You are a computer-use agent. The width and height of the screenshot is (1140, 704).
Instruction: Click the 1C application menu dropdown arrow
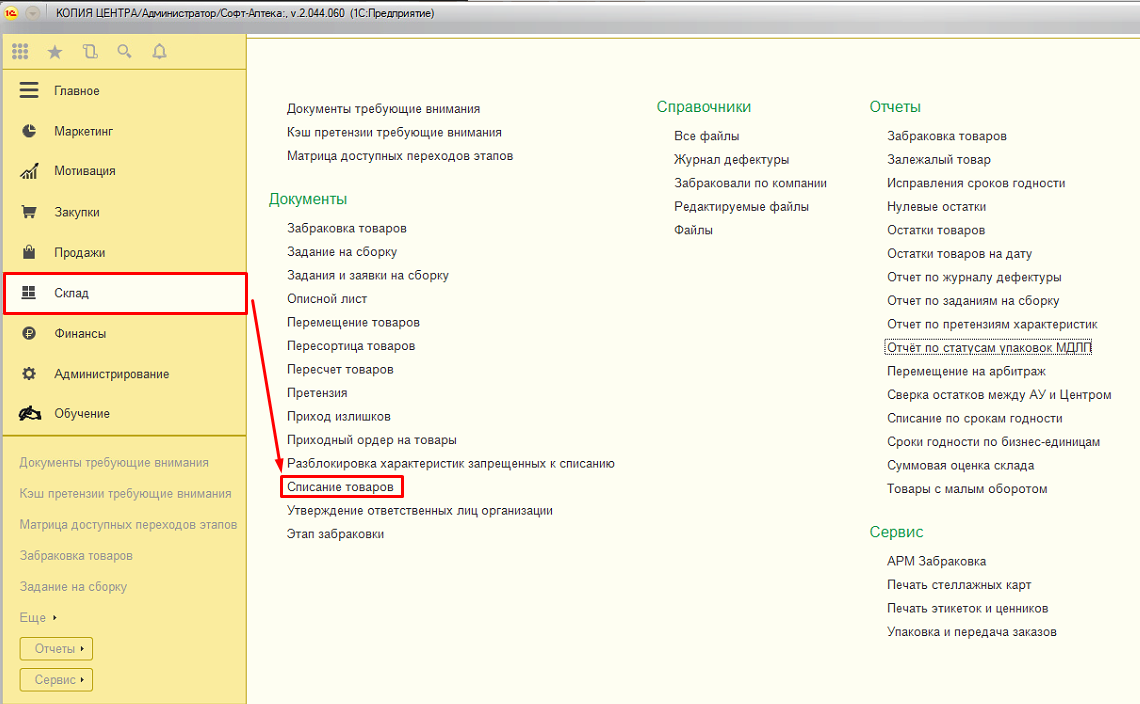click(x=33, y=12)
